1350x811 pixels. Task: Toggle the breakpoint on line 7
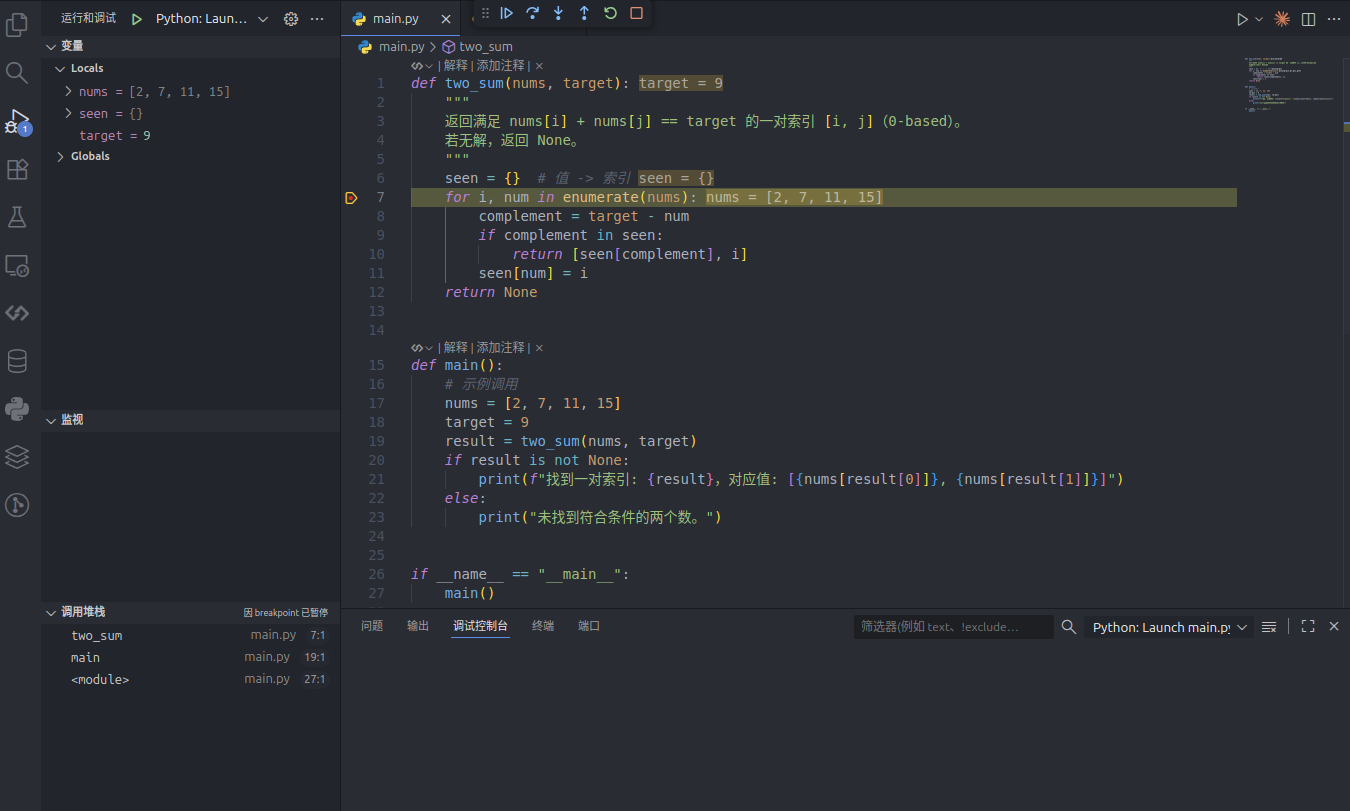[351, 198]
